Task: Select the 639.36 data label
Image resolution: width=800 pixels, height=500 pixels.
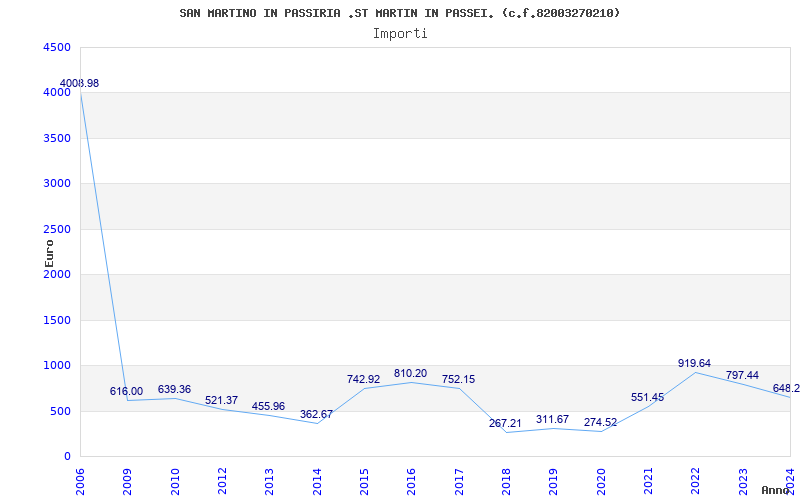Action: pos(174,389)
